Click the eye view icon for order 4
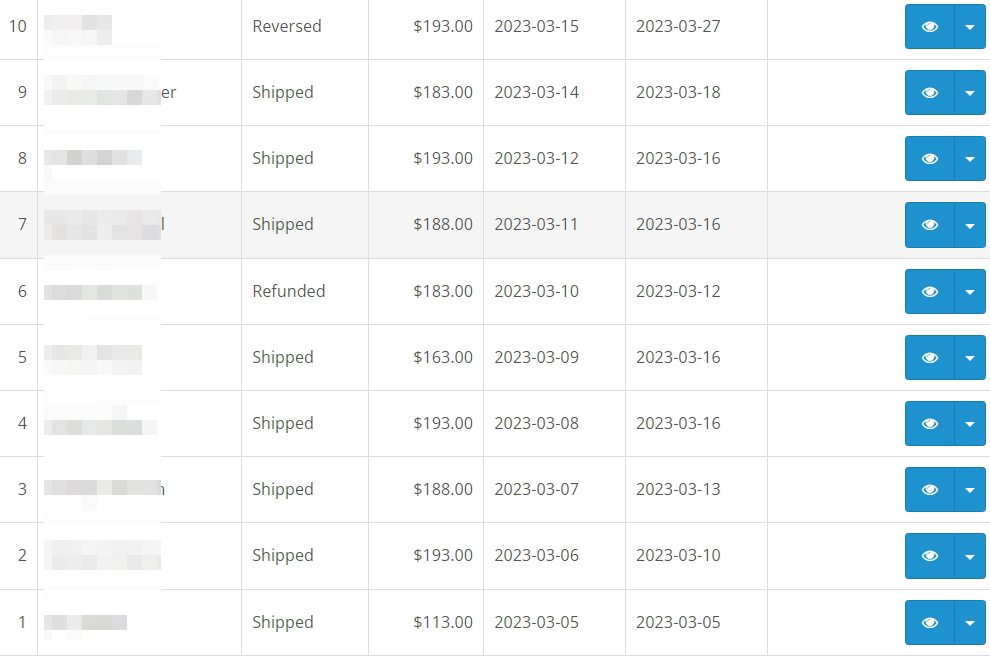 click(929, 424)
